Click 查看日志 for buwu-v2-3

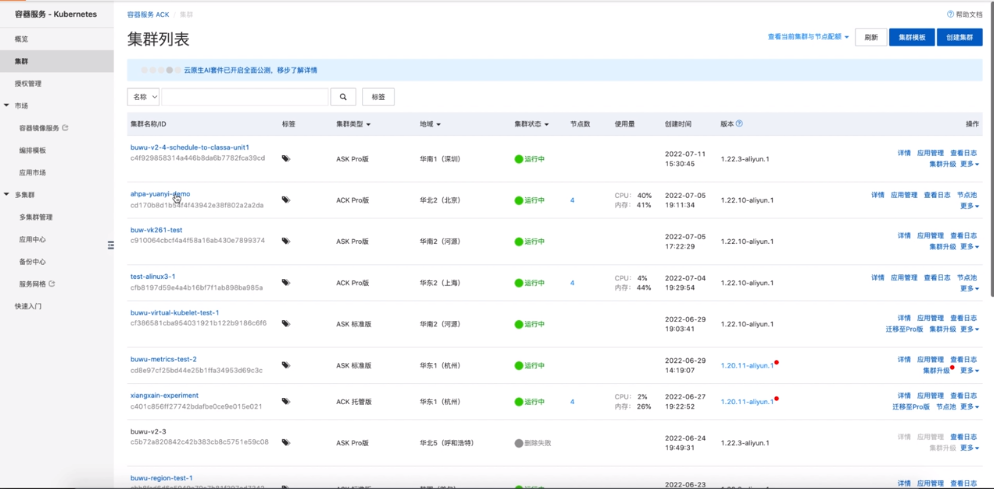(x=964, y=437)
